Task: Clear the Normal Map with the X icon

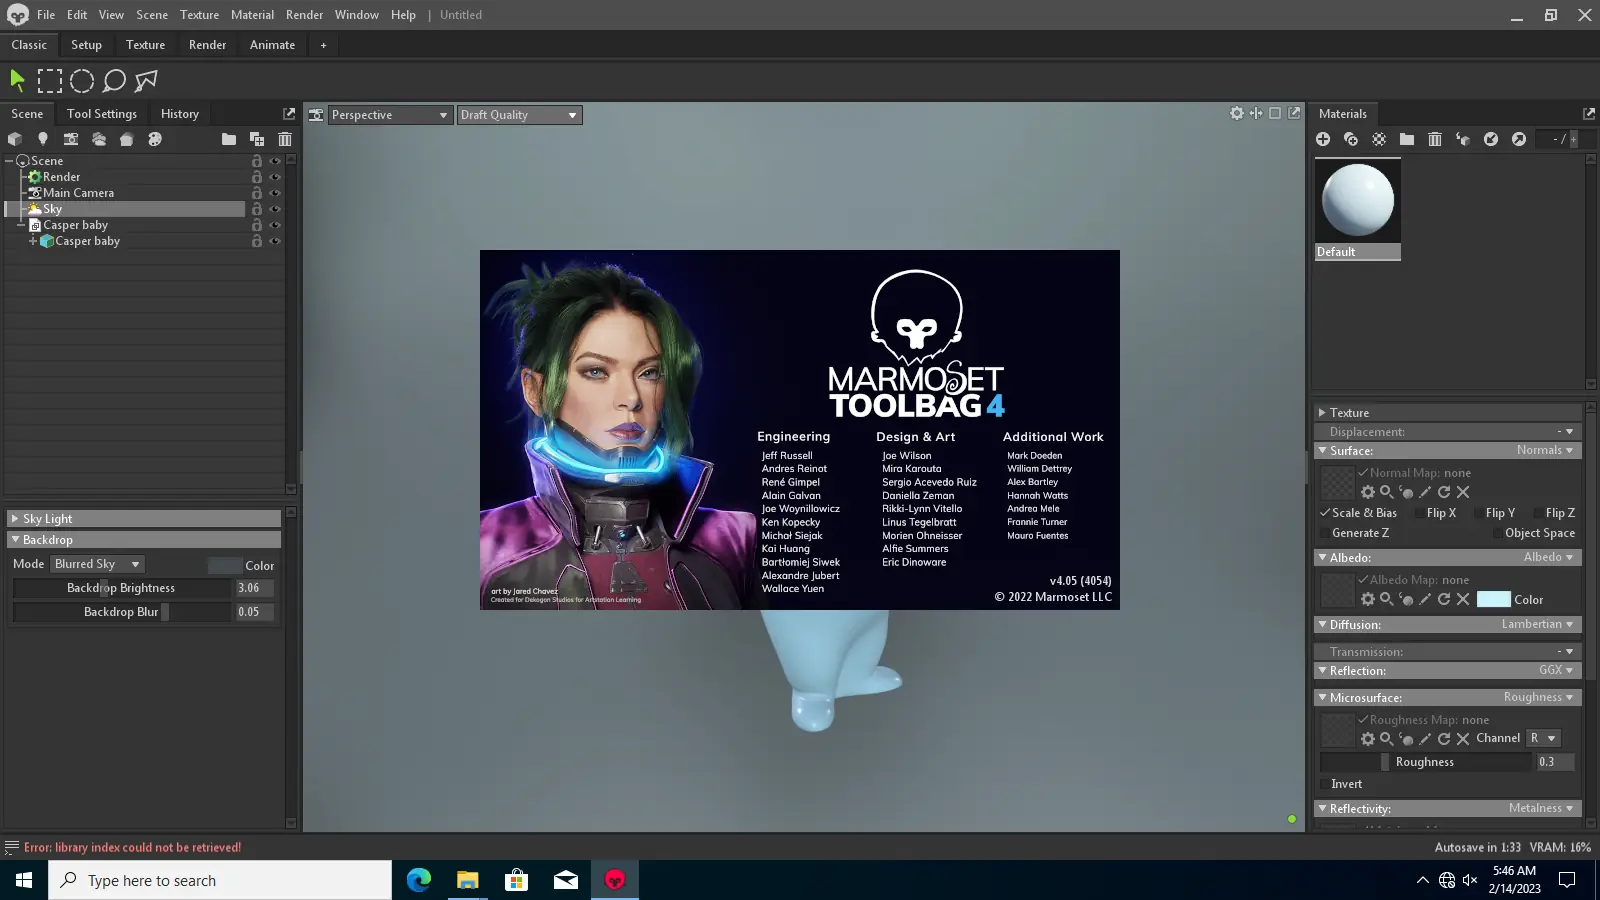Action: 1463,492
